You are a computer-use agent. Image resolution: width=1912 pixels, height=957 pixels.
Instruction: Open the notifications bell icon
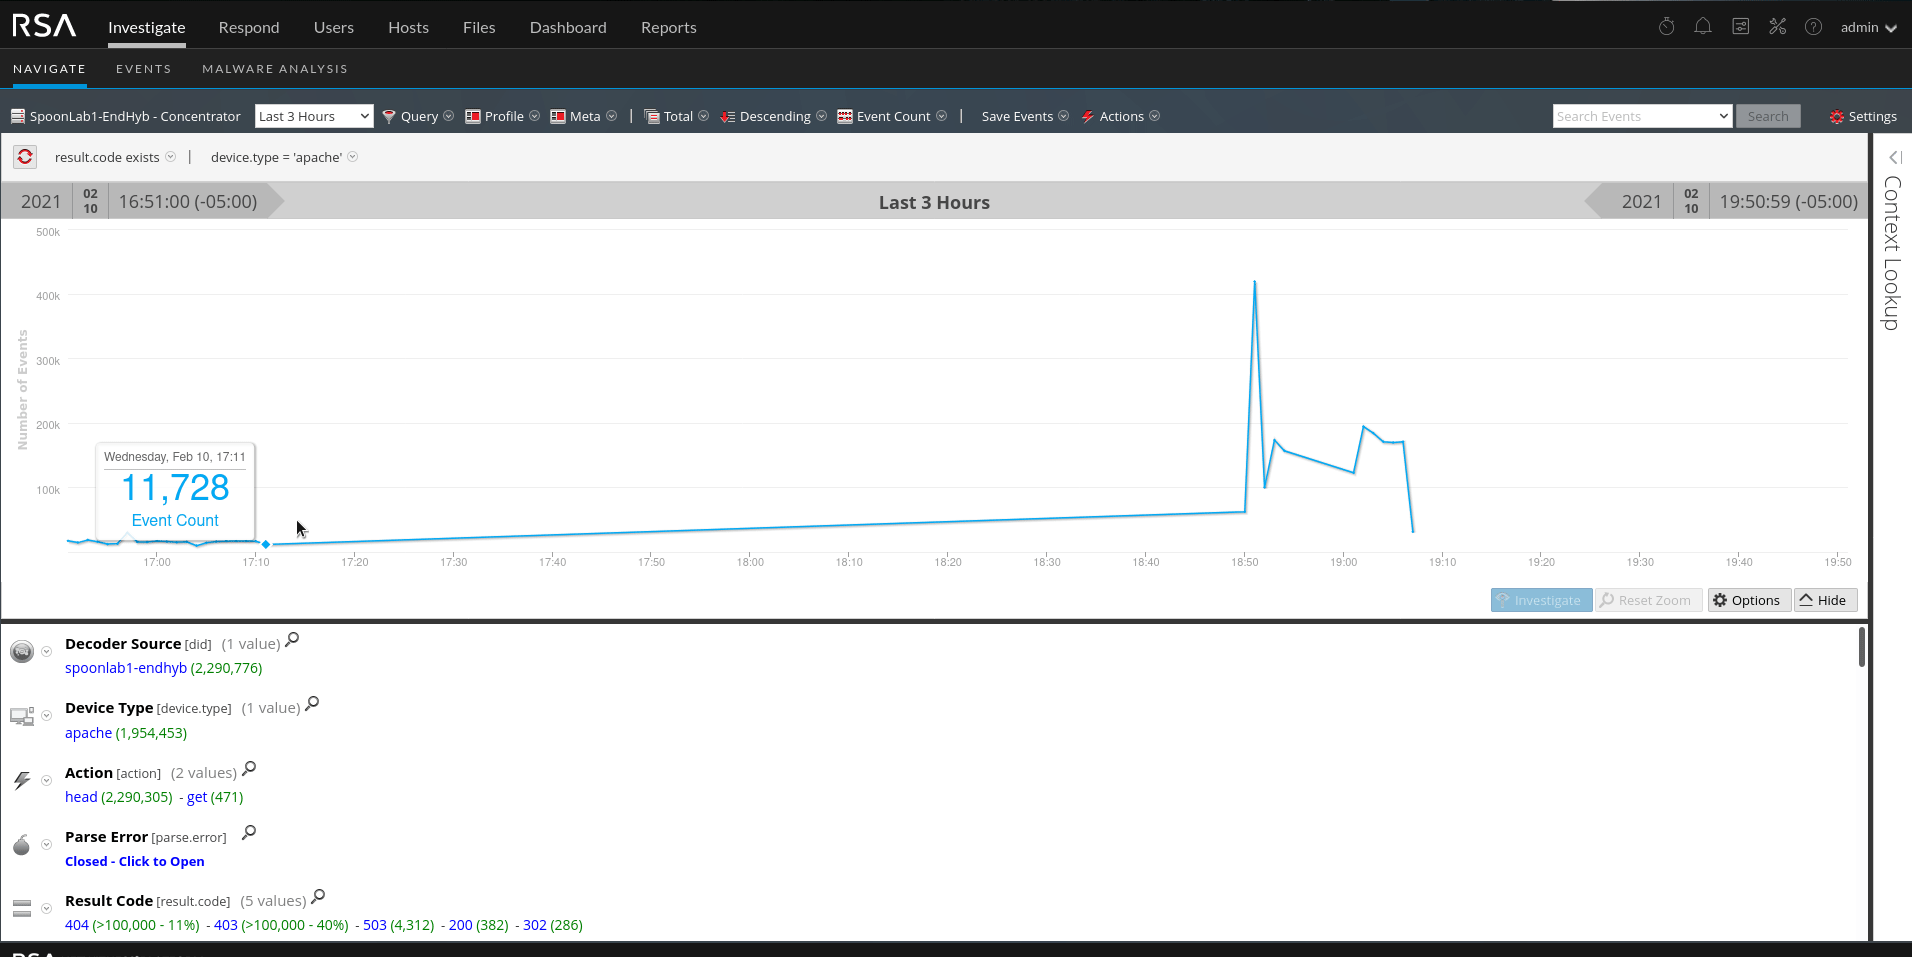(x=1703, y=27)
